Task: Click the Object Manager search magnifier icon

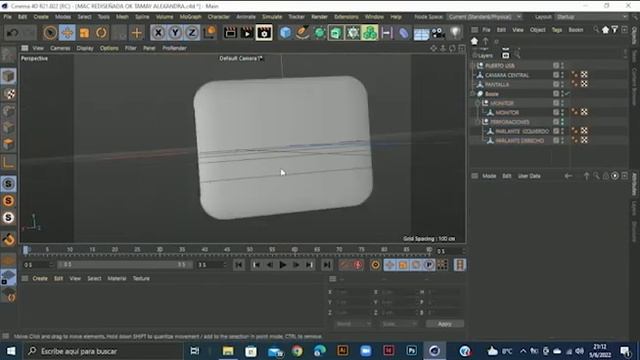Action: tap(596, 30)
